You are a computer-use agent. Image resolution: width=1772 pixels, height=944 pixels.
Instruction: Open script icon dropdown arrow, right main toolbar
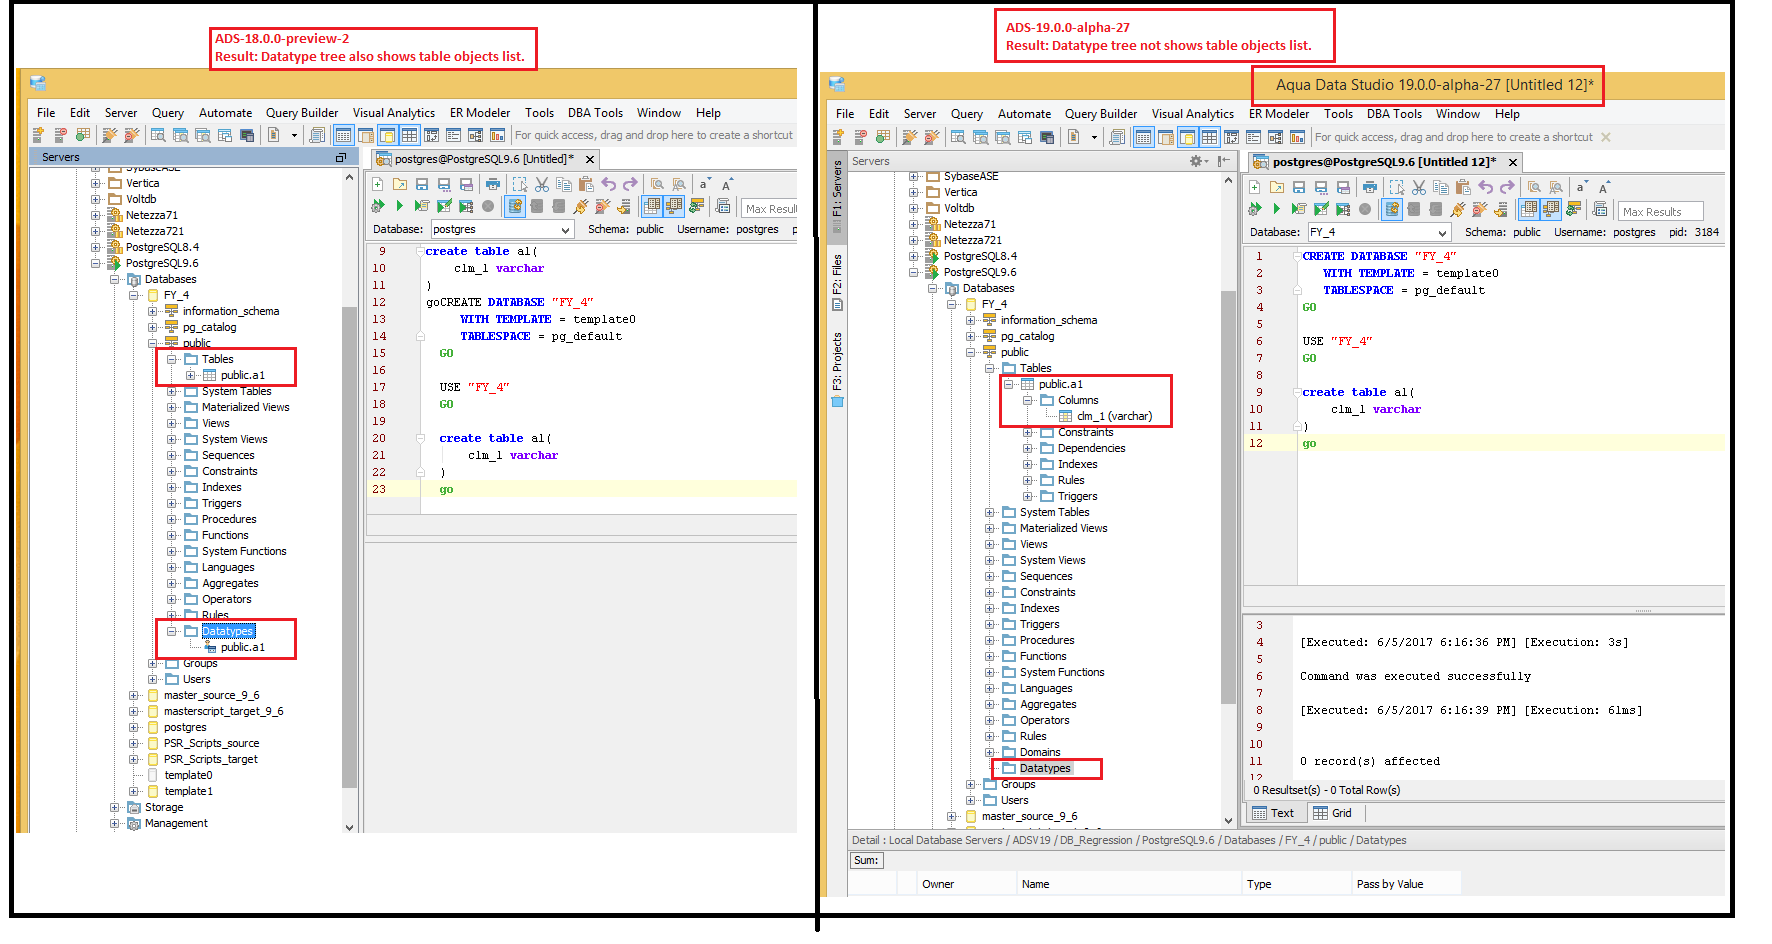[x=1094, y=137]
